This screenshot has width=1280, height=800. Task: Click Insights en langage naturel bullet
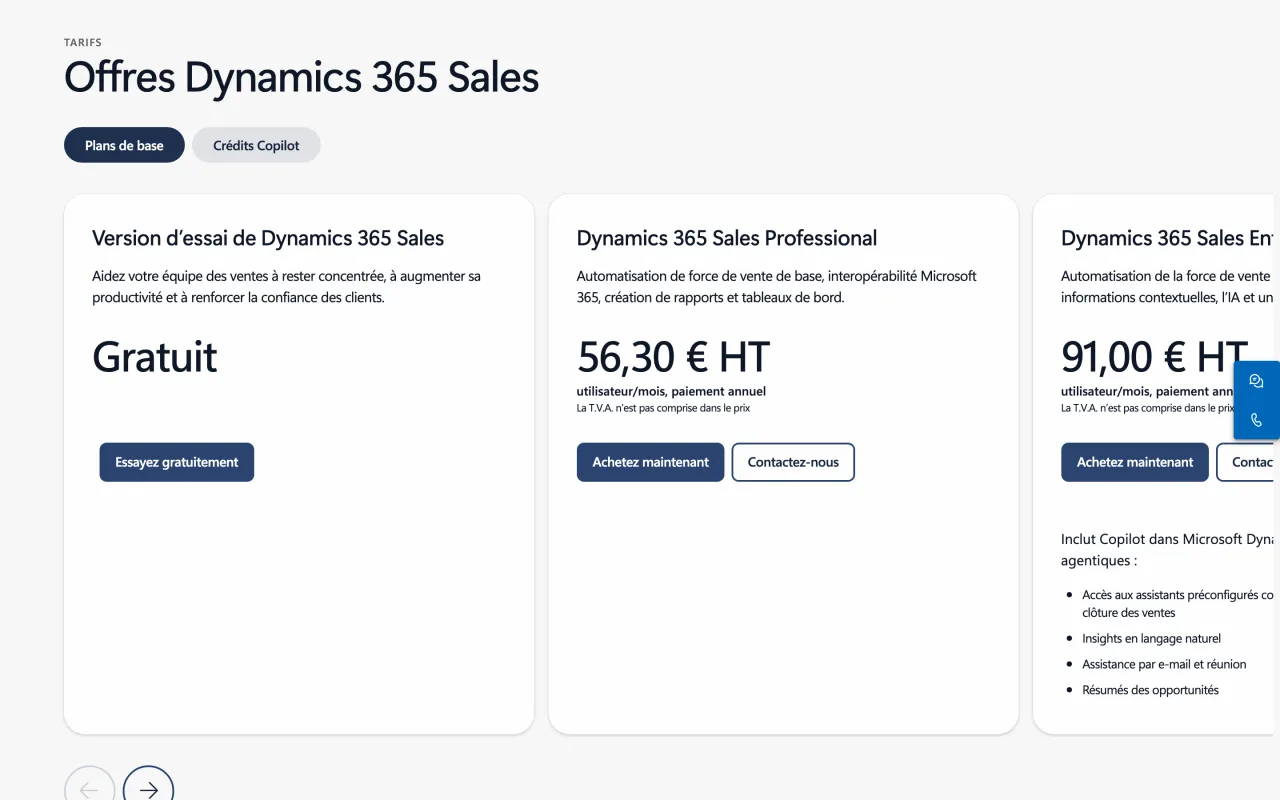click(x=1151, y=638)
